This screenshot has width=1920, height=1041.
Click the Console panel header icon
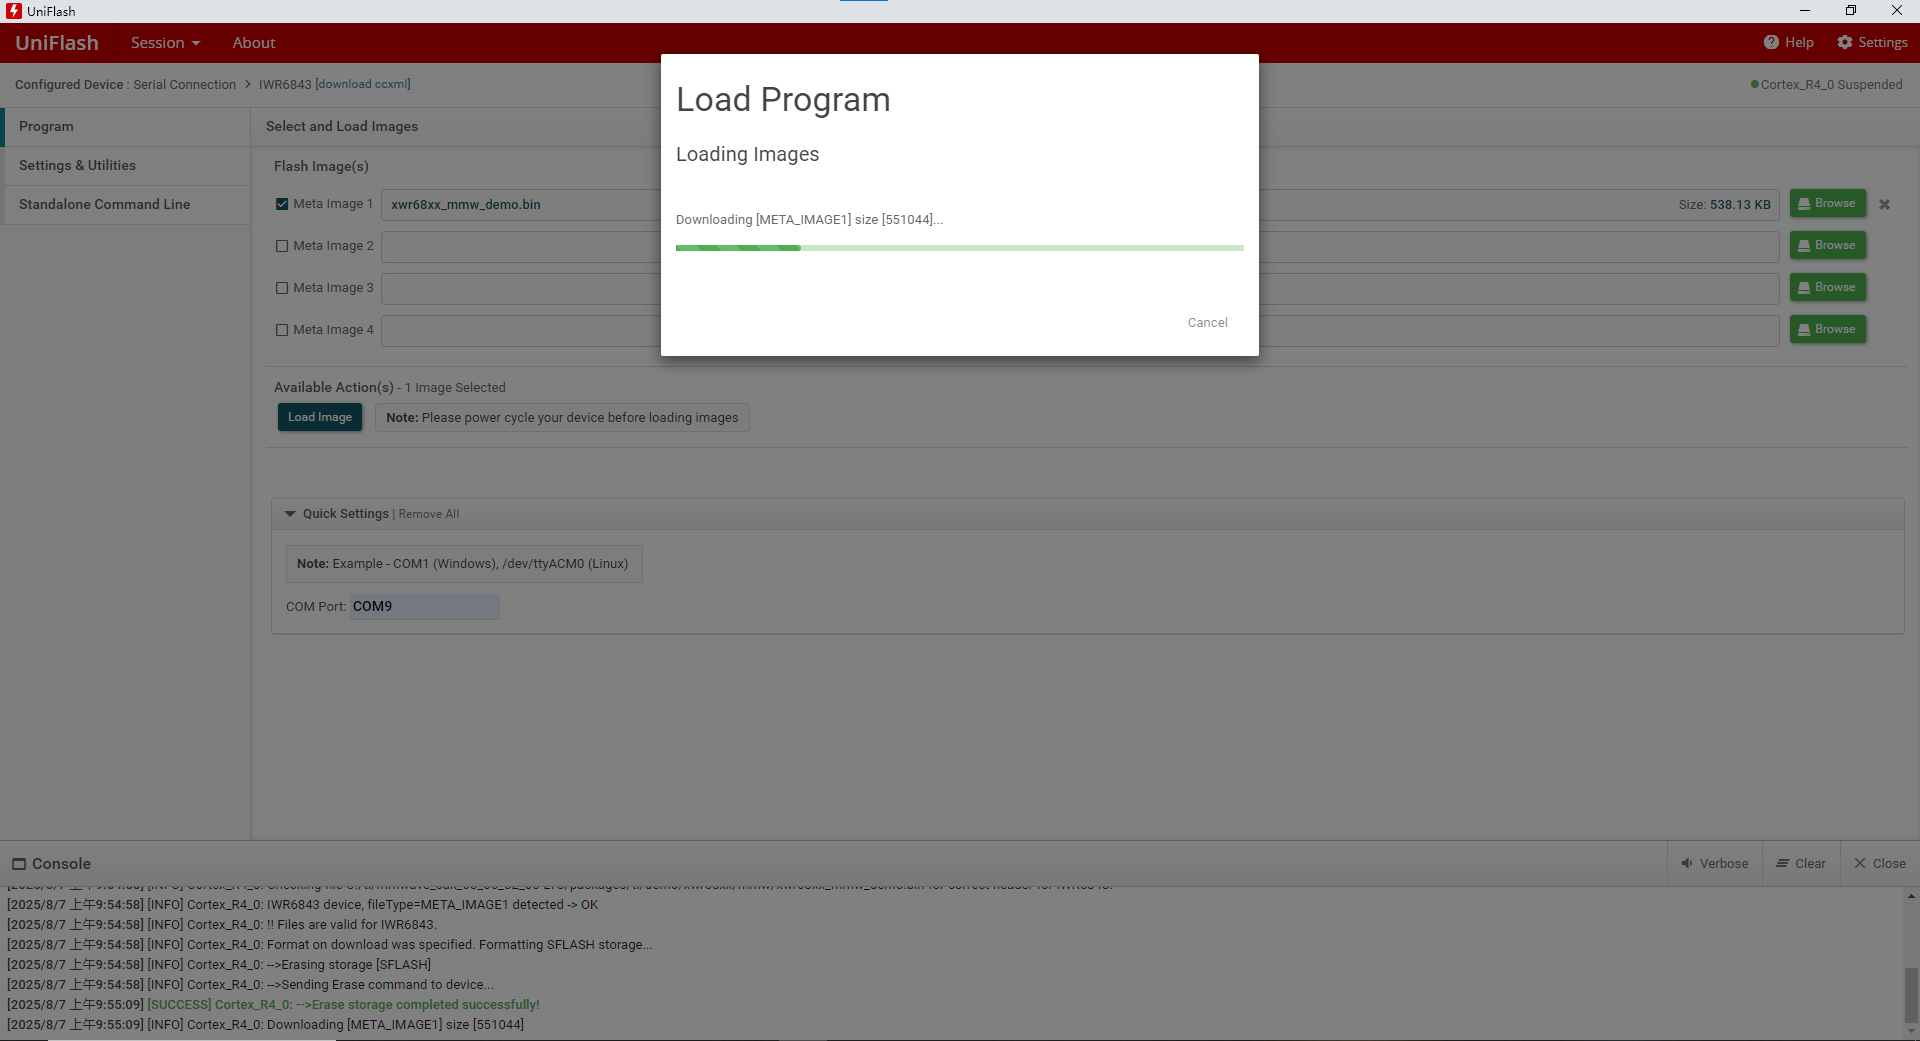coord(19,864)
